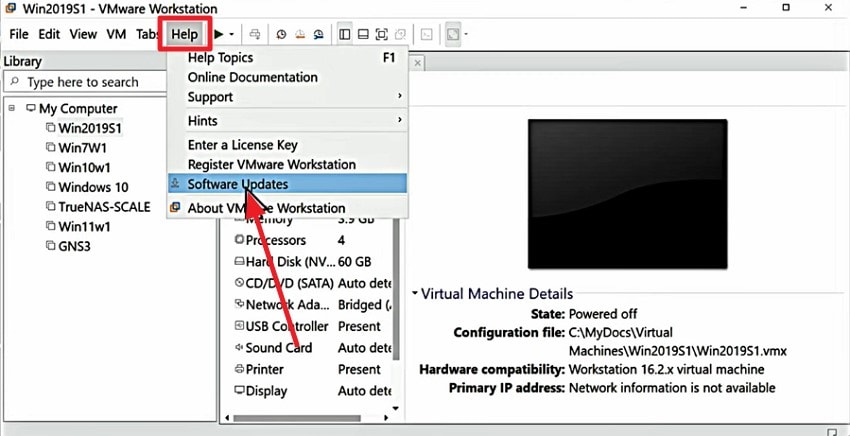Screen dimensions: 850x436
Task: Open the snapshot manager toolbar icon
Action: coord(319,34)
